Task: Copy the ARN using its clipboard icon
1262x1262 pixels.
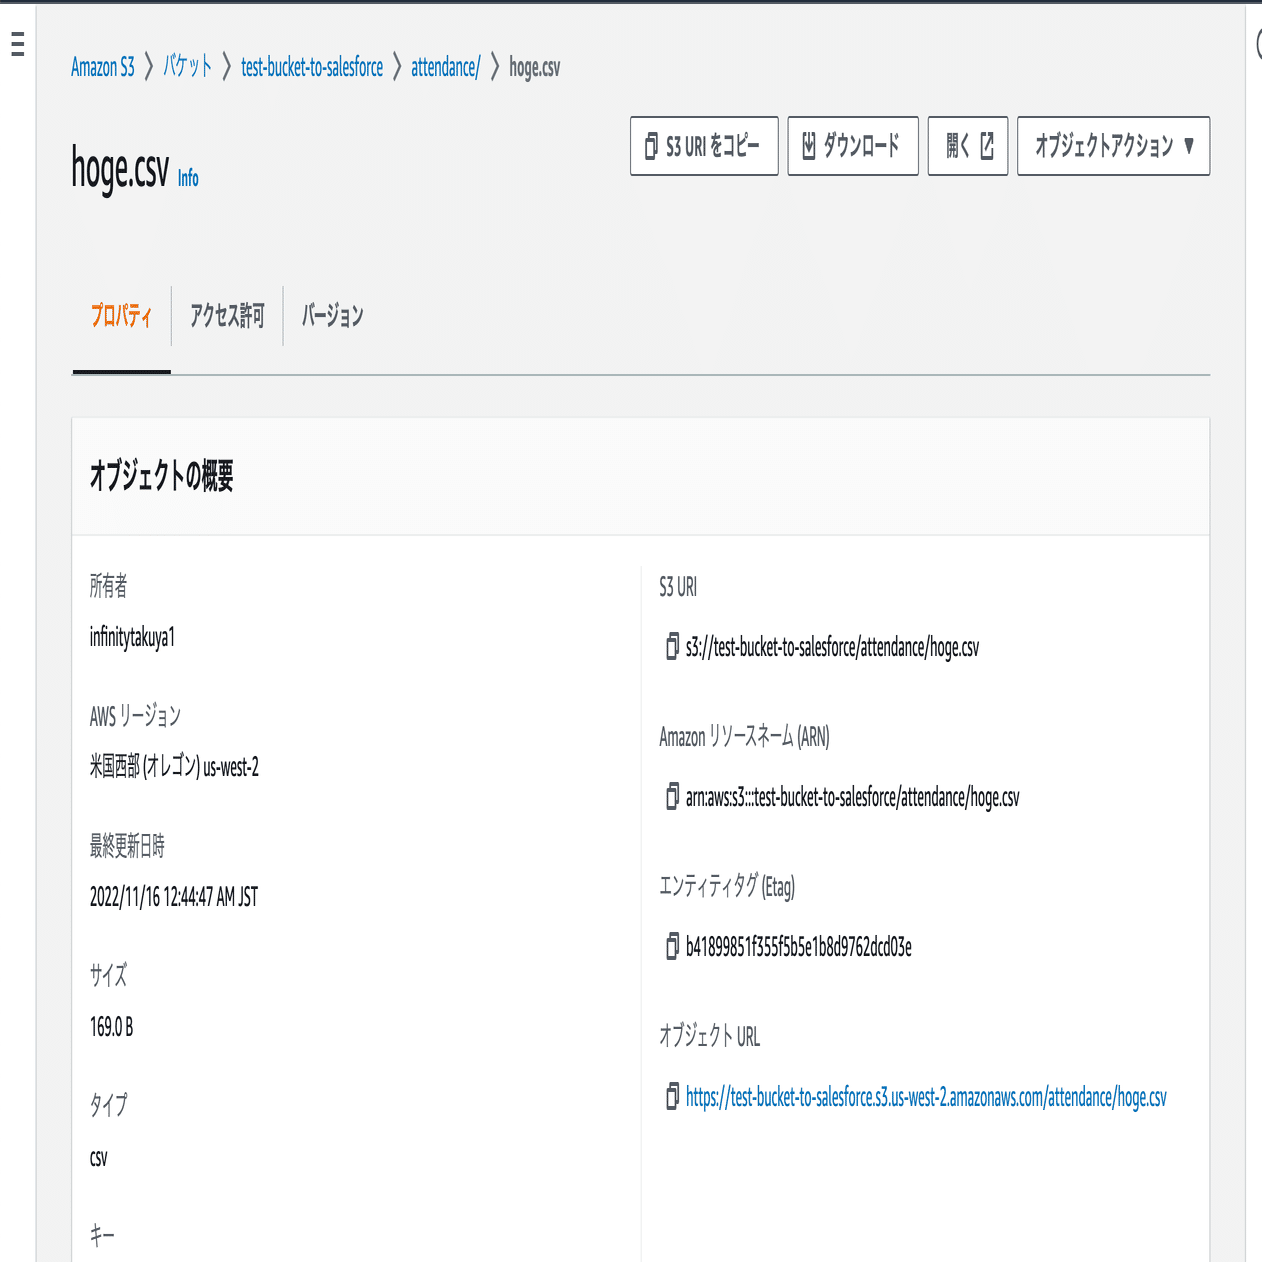Action: (670, 797)
